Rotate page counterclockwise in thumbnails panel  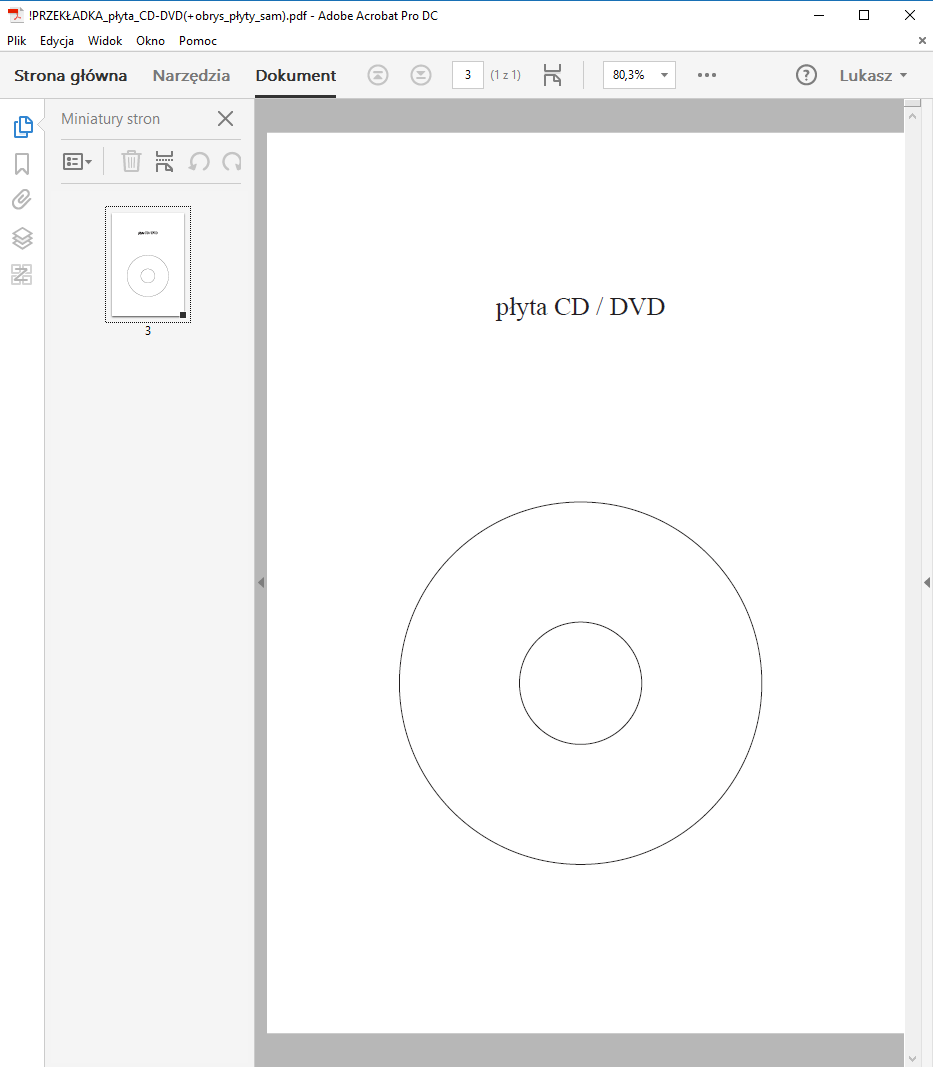pyautogui.click(x=199, y=161)
